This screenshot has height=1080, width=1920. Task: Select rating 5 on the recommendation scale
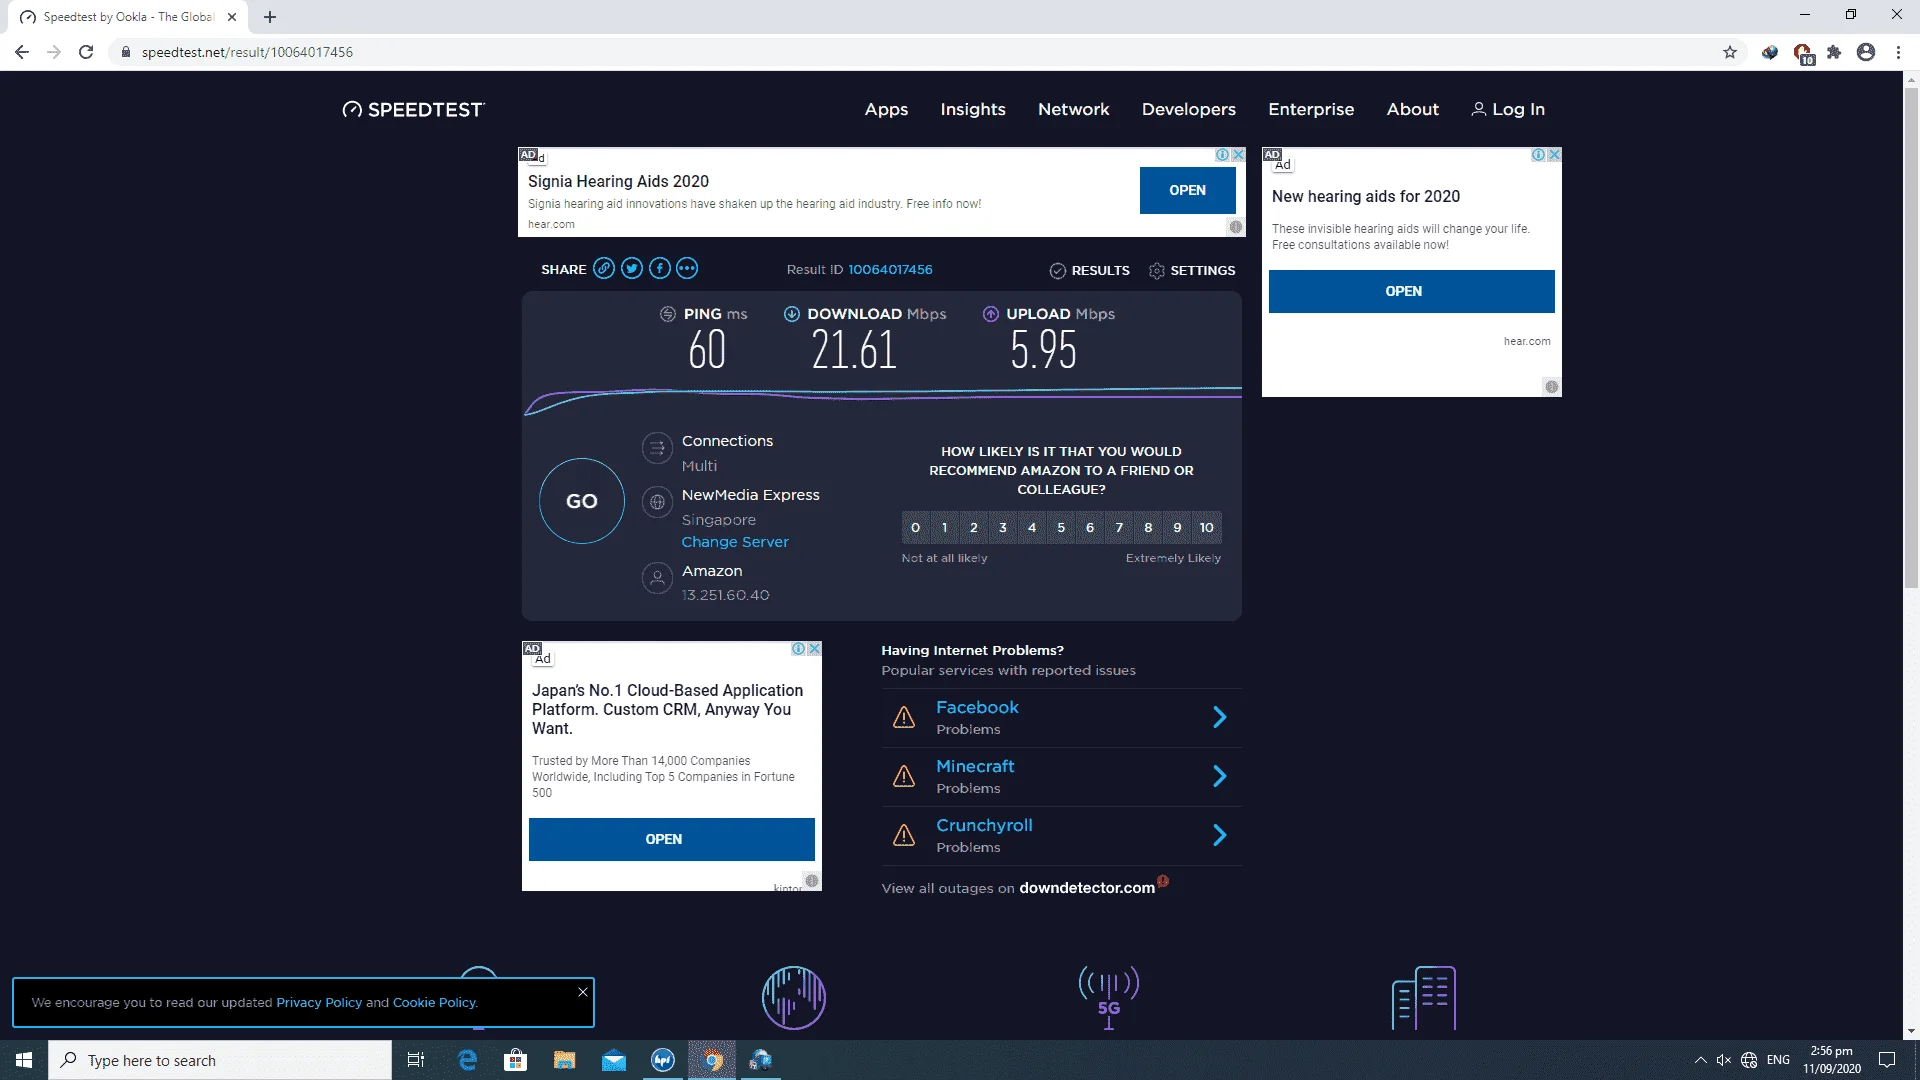click(x=1061, y=528)
